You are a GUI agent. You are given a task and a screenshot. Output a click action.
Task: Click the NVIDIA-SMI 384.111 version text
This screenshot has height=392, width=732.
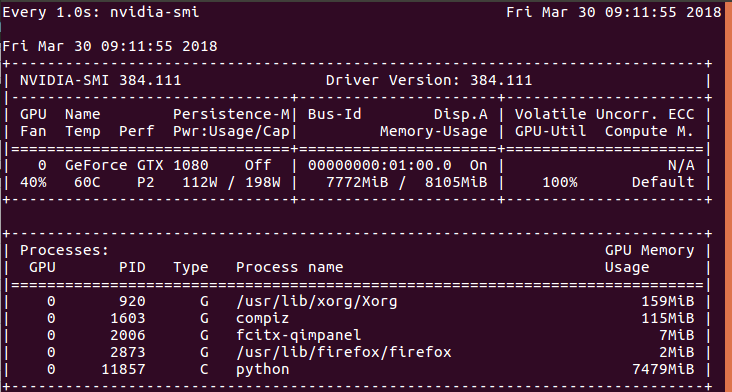click(100, 80)
